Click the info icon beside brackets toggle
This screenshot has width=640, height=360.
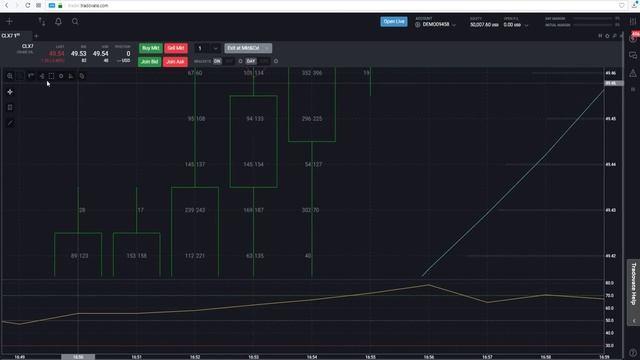pos(240,61)
